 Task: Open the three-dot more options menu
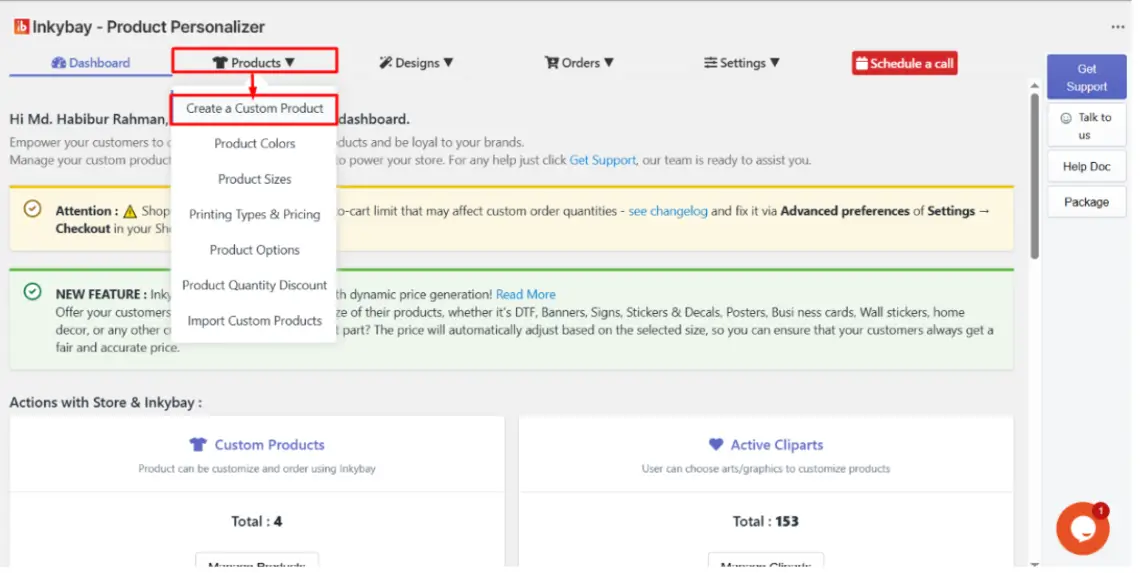tap(1117, 27)
